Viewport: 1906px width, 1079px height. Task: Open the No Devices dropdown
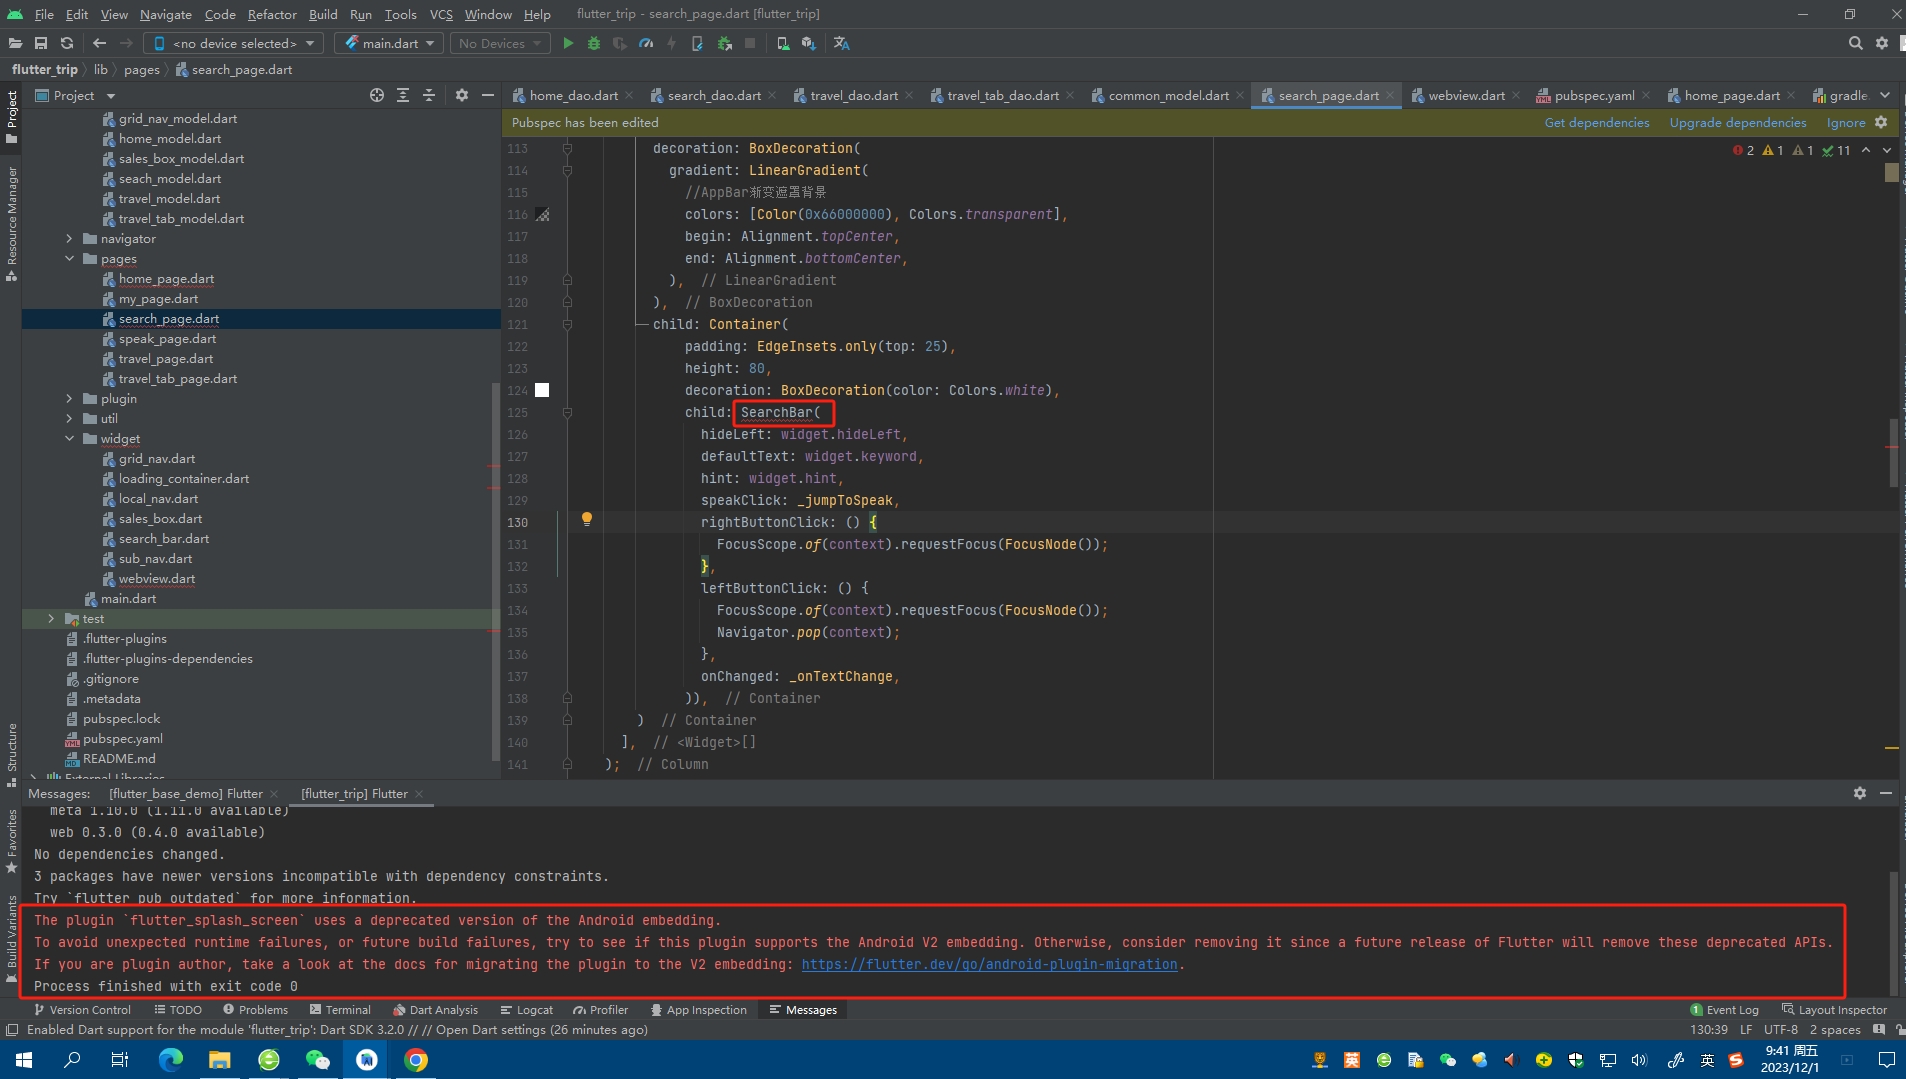[x=501, y=43]
